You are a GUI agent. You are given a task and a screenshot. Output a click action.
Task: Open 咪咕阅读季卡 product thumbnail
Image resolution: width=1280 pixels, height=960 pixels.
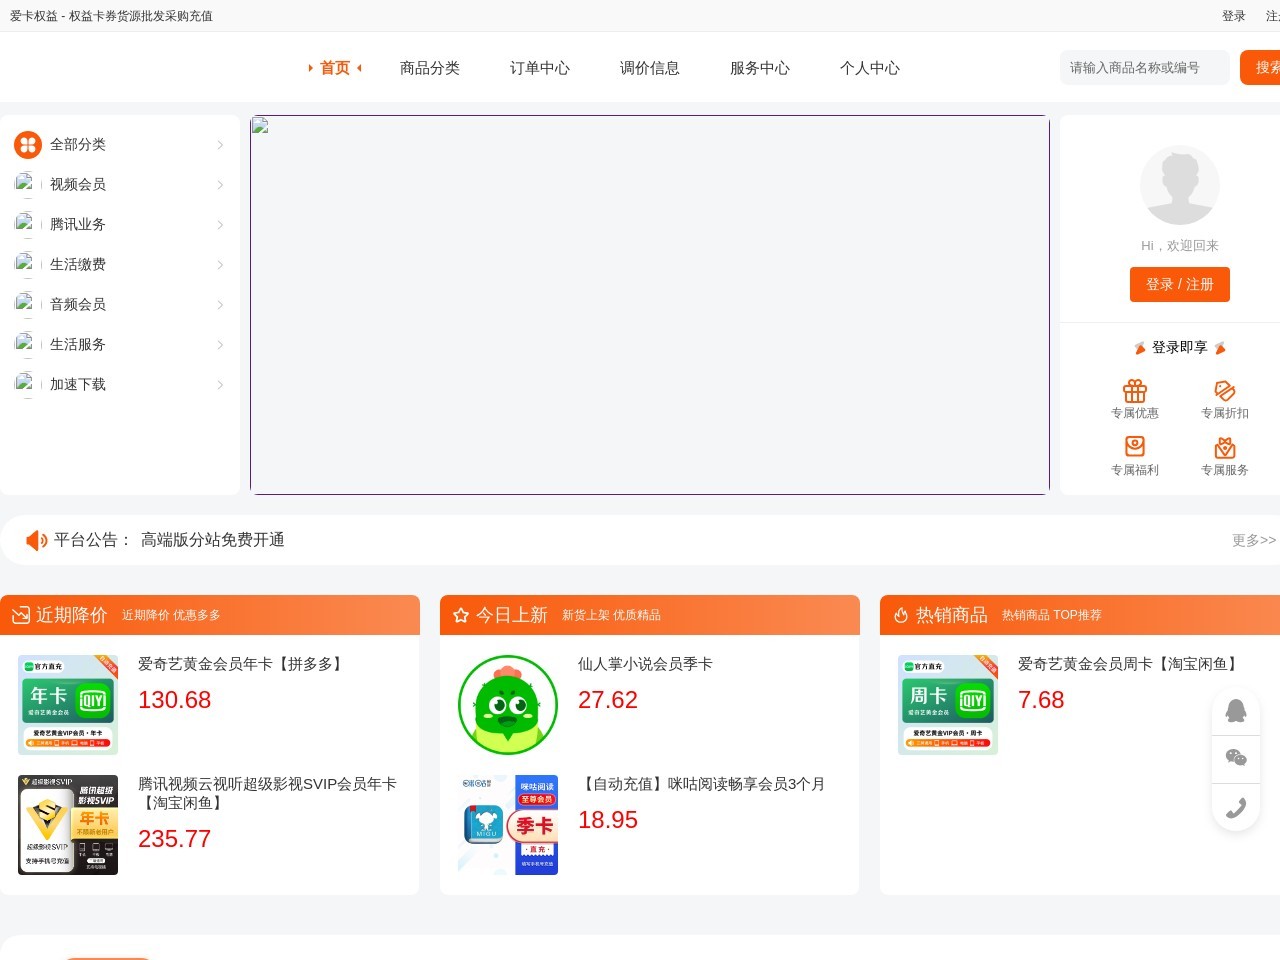(508, 825)
